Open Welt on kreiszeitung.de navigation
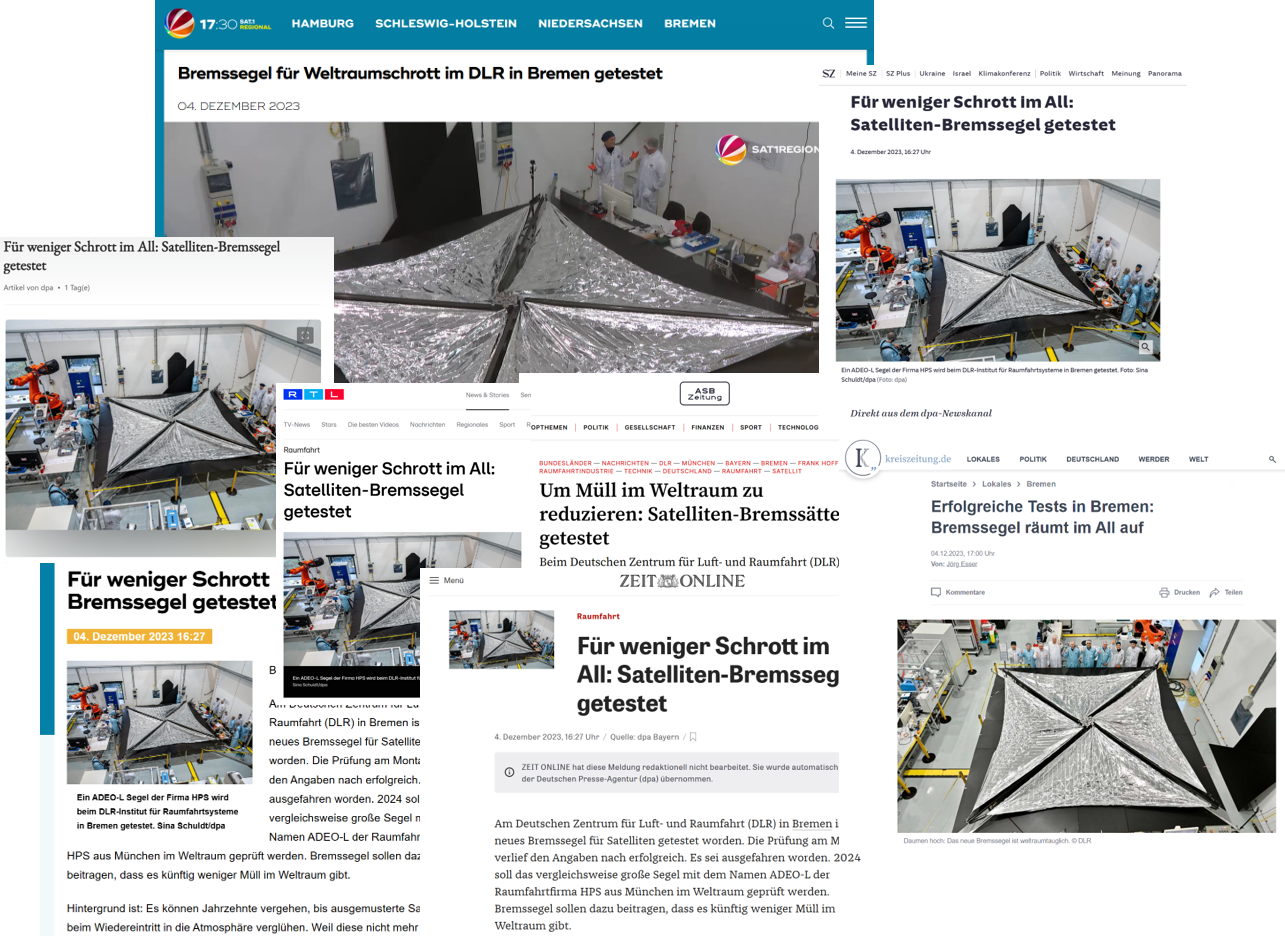This screenshot has width=1285, height=940. pyautogui.click(x=1198, y=459)
